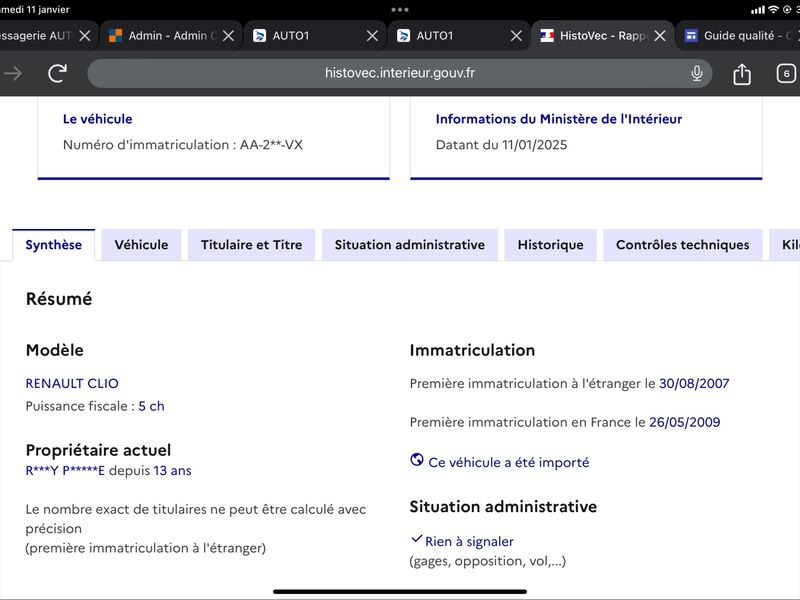Image resolution: width=800 pixels, height=600 pixels.
Task: Click the globe imported-vehicle icon
Action: click(417, 460)
